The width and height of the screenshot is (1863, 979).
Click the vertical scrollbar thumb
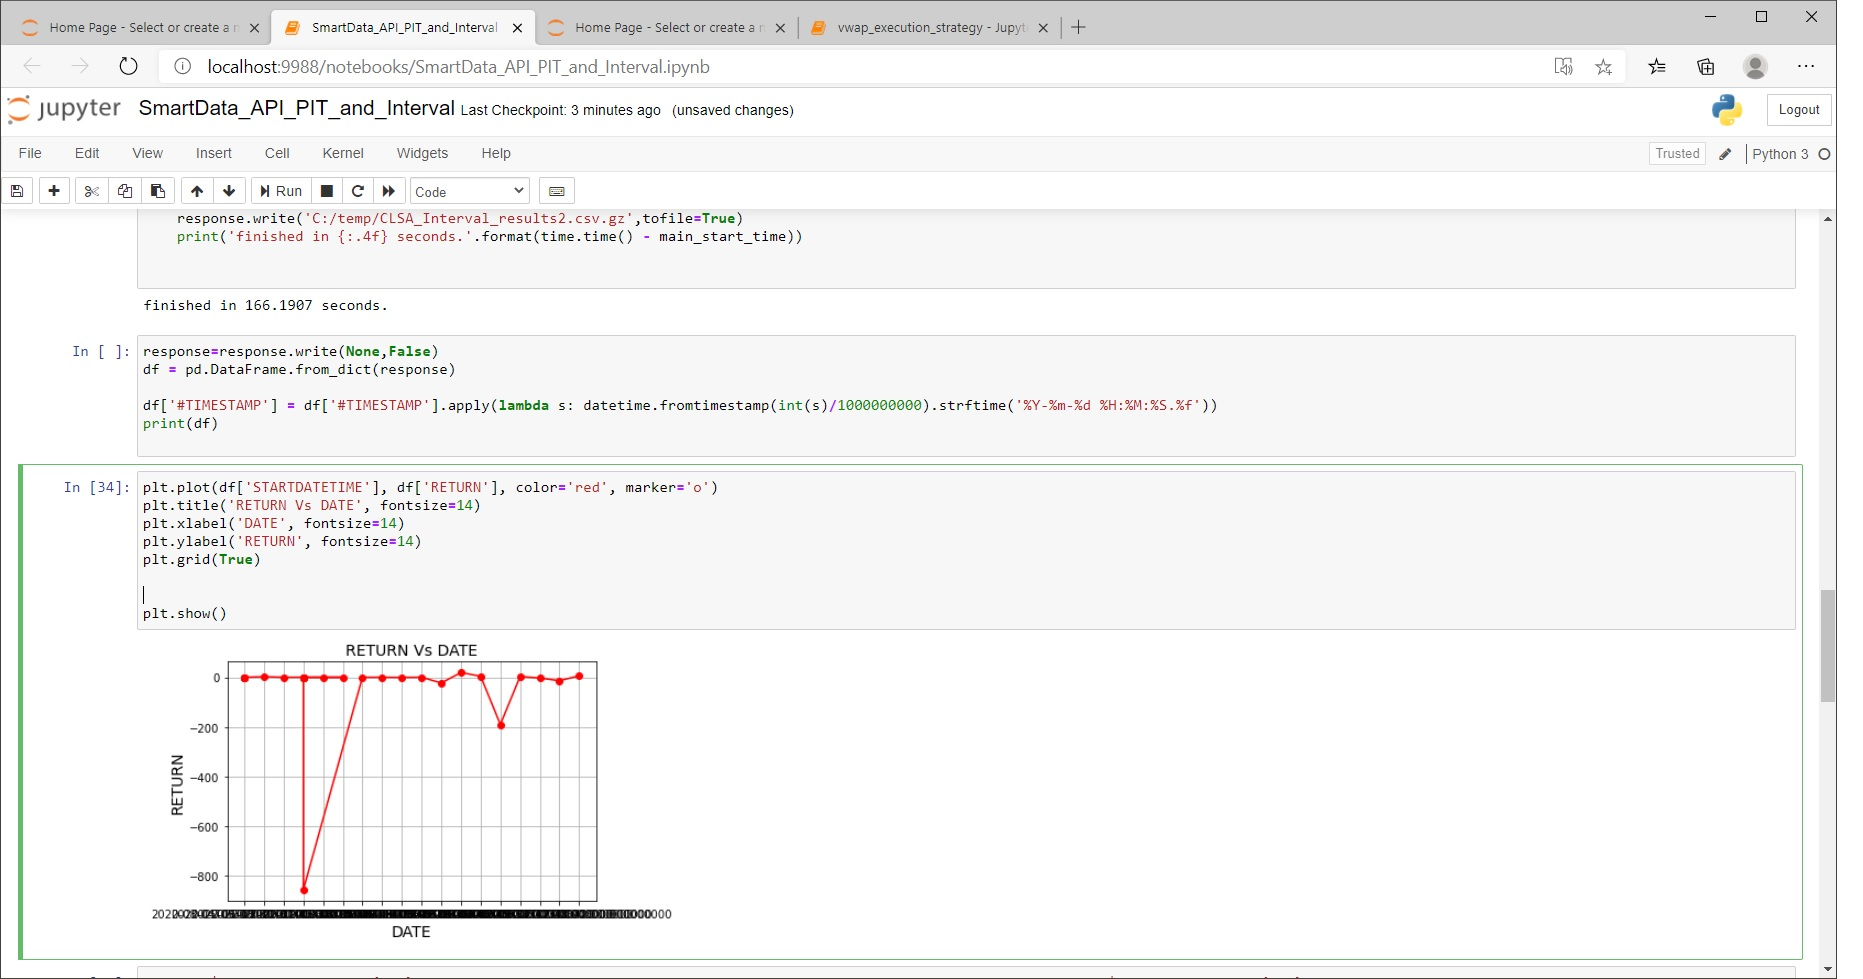click(1828, 646)
